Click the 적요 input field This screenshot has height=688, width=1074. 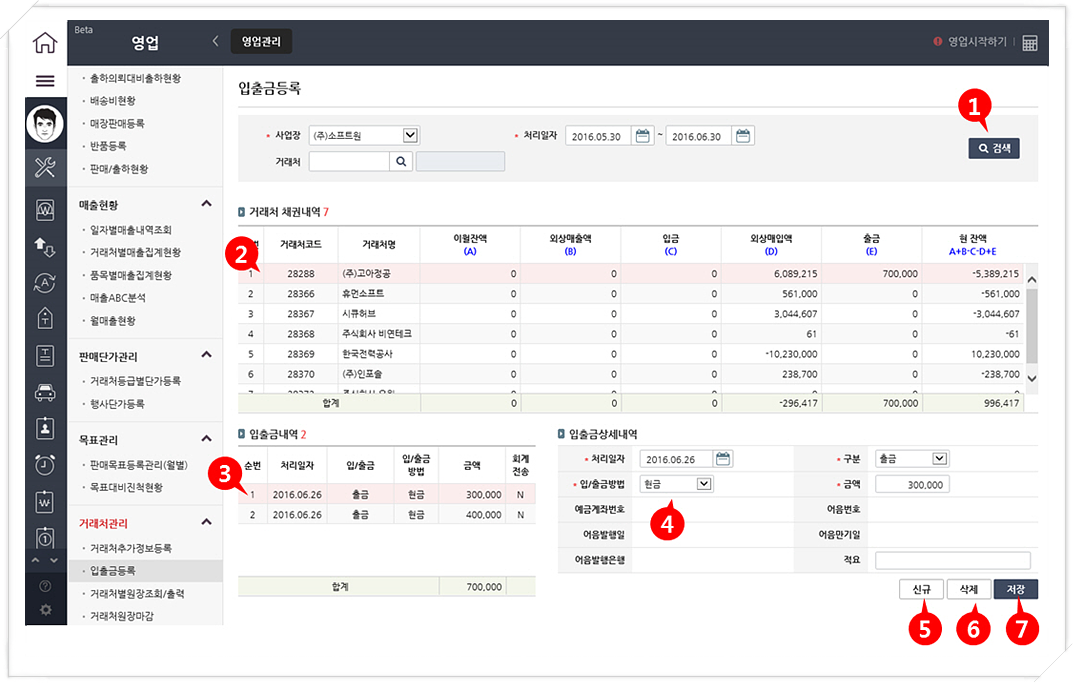point(953,560)
